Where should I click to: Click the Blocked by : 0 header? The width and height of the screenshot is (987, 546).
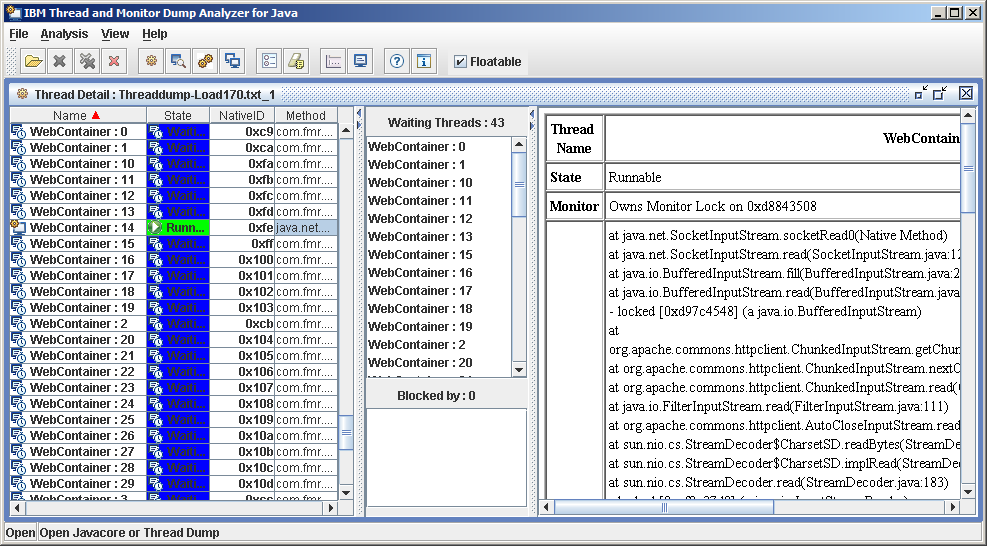pyautogui.click(x=436, y=395)
